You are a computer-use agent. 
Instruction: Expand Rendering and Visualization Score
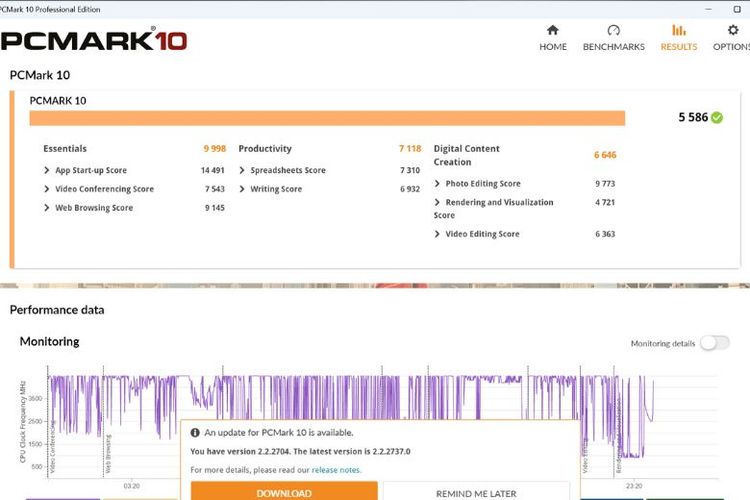pyautogui.click(x=438, y=203)
